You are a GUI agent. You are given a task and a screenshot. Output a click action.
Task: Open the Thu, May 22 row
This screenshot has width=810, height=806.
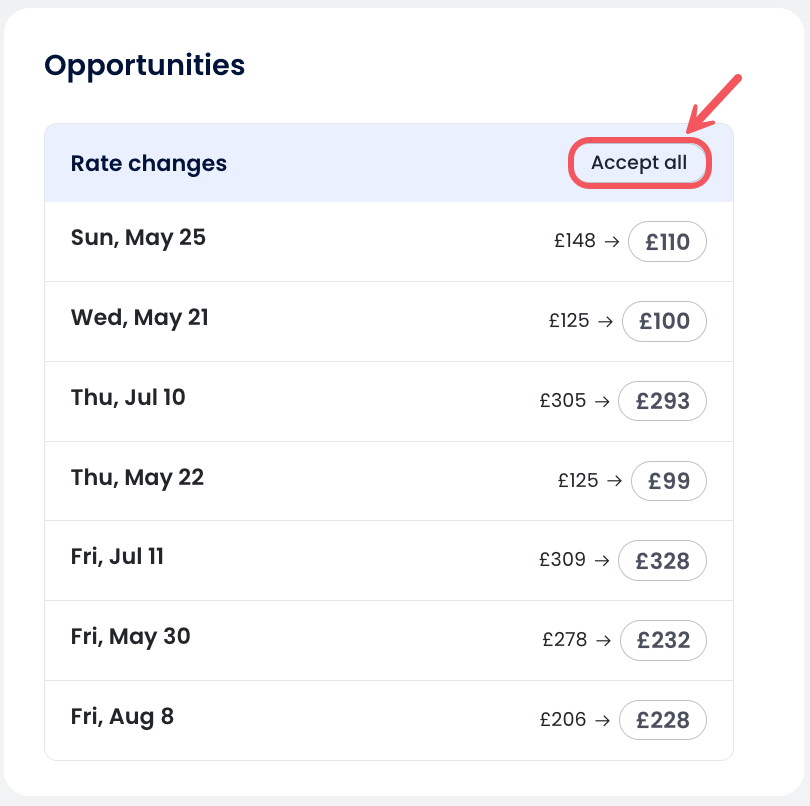click(x=137, y=478)
